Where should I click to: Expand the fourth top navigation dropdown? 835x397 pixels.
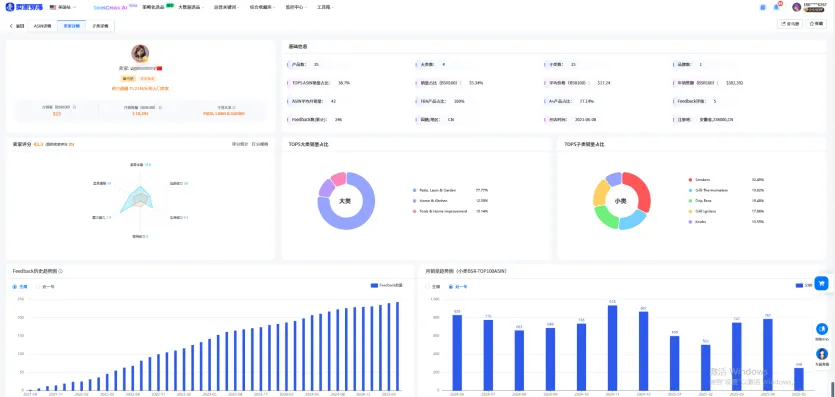[x=226, y=7]
